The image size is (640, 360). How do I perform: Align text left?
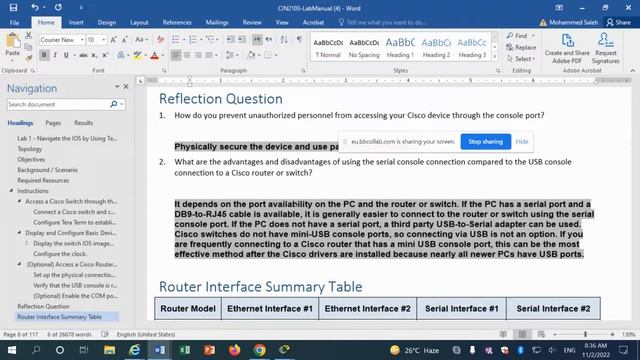pyautogui.click(x=176, y=55)
